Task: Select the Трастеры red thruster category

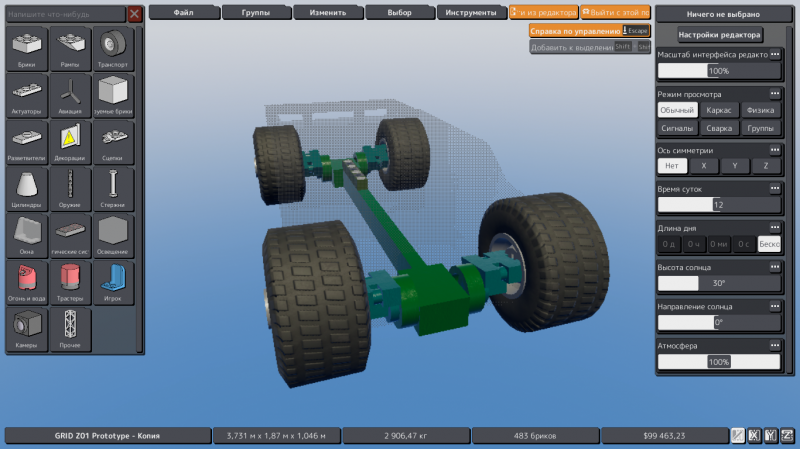Action: 70,283
